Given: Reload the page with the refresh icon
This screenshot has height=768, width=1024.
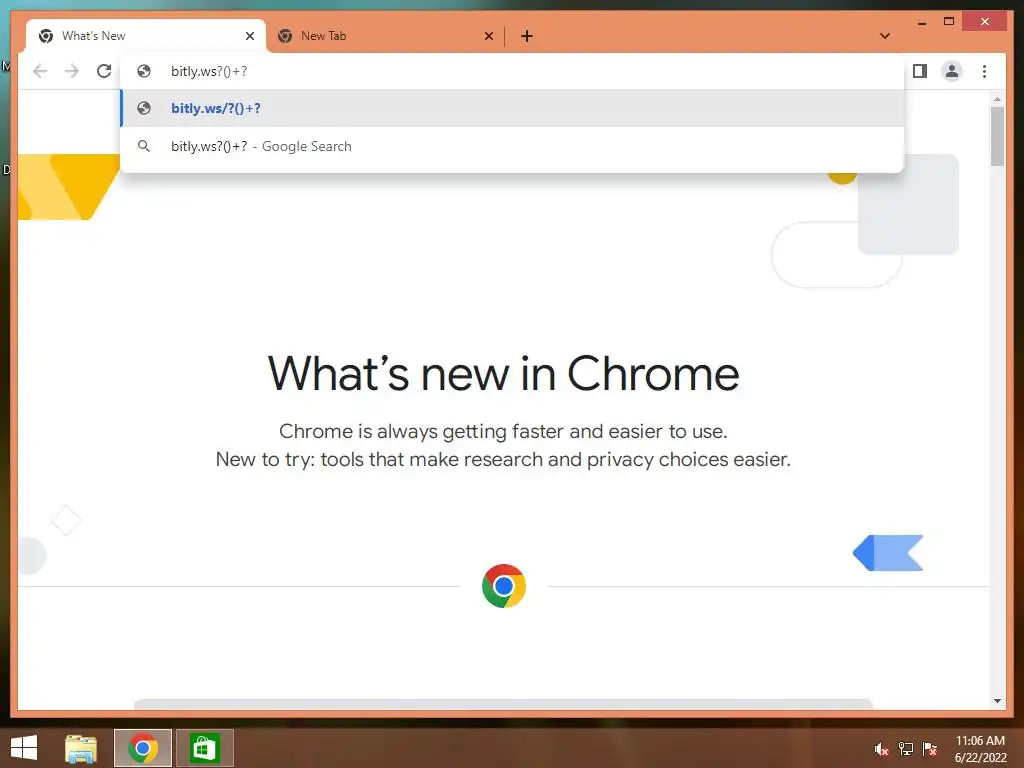Looking at the screenshot, I should point(104,71).
